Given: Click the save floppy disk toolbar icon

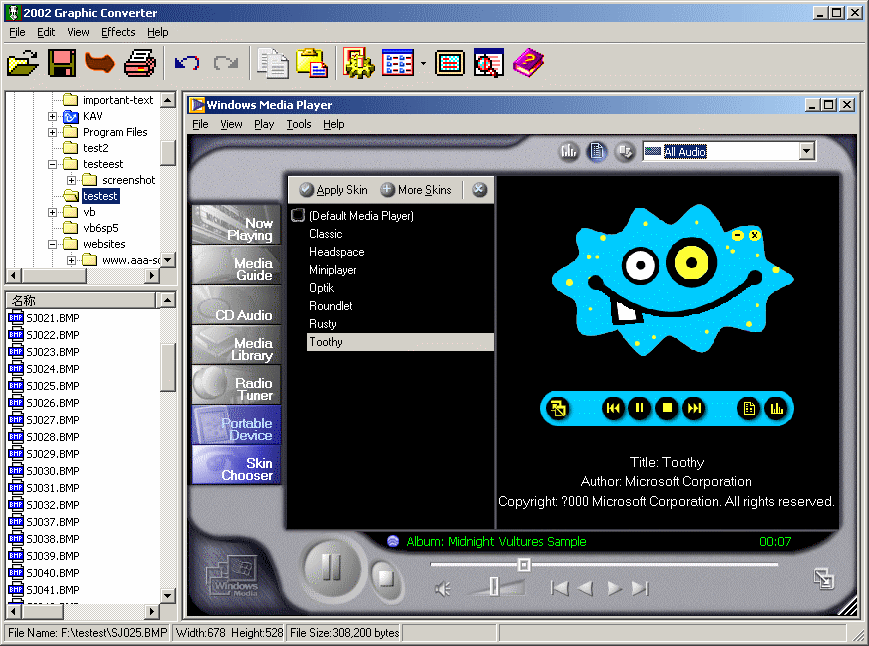Looking at the screenshot, I should (x=62, y=63).
